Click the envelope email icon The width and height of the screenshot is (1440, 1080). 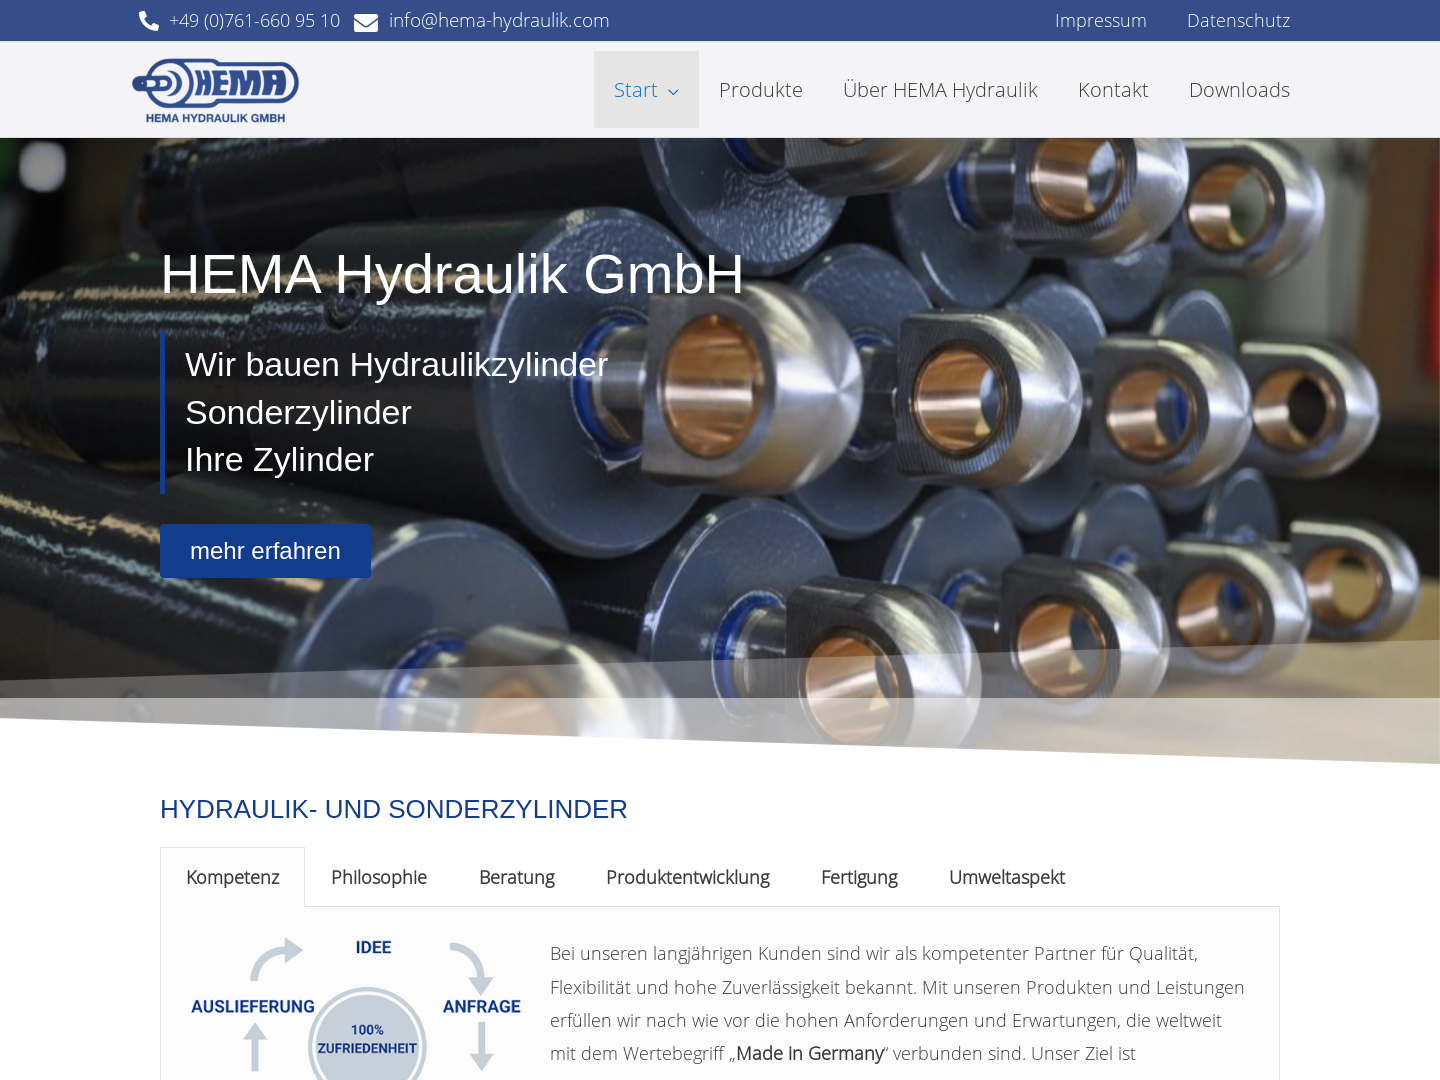(x=366, y=22)
